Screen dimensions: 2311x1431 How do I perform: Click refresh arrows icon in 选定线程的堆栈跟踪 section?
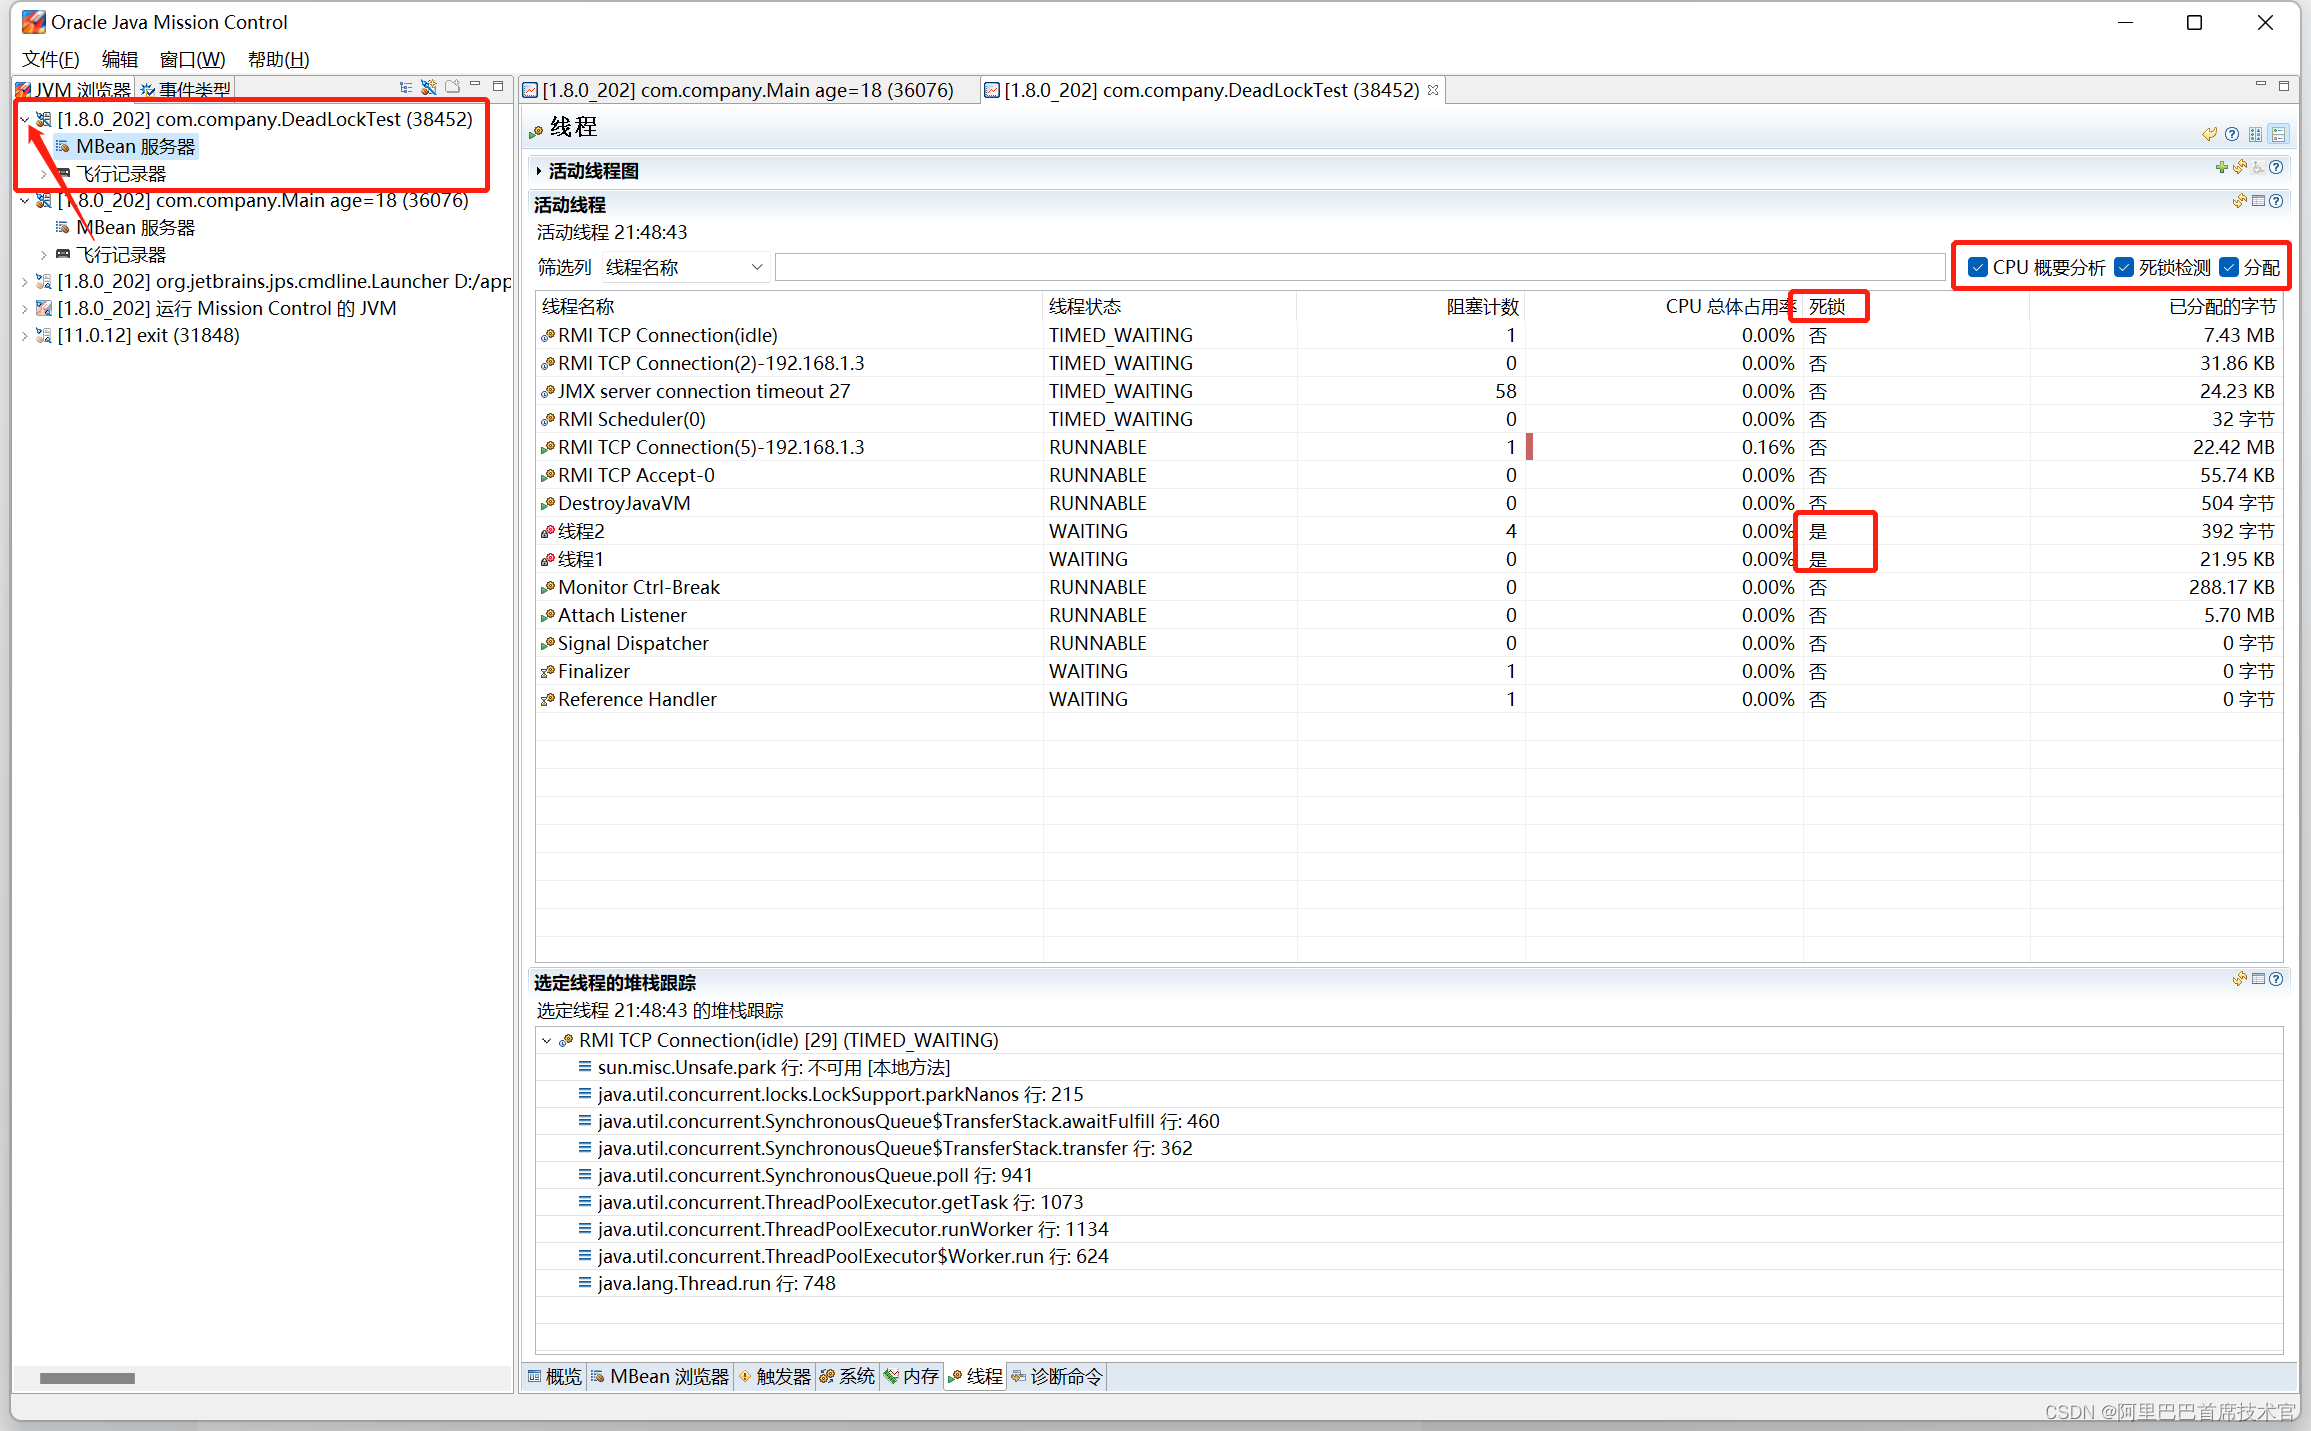click(2240, 979)
